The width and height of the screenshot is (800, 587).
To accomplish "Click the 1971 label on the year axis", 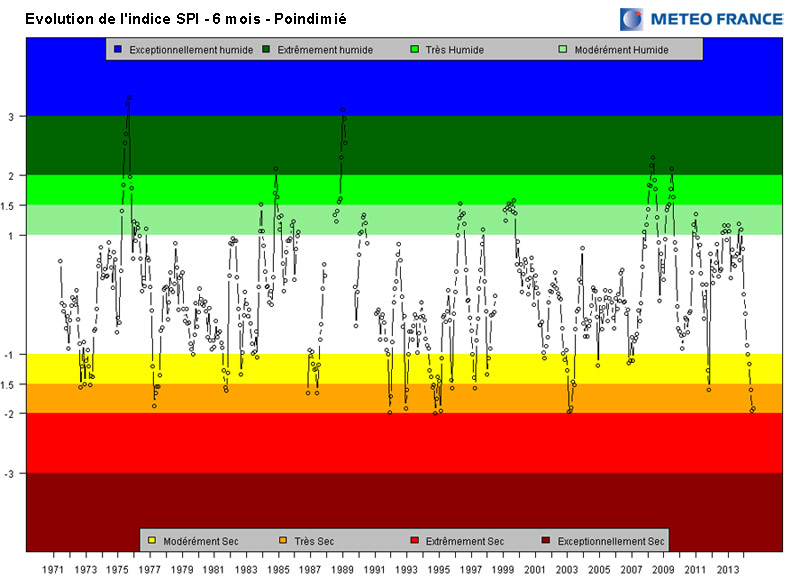I will click(55, 570).
